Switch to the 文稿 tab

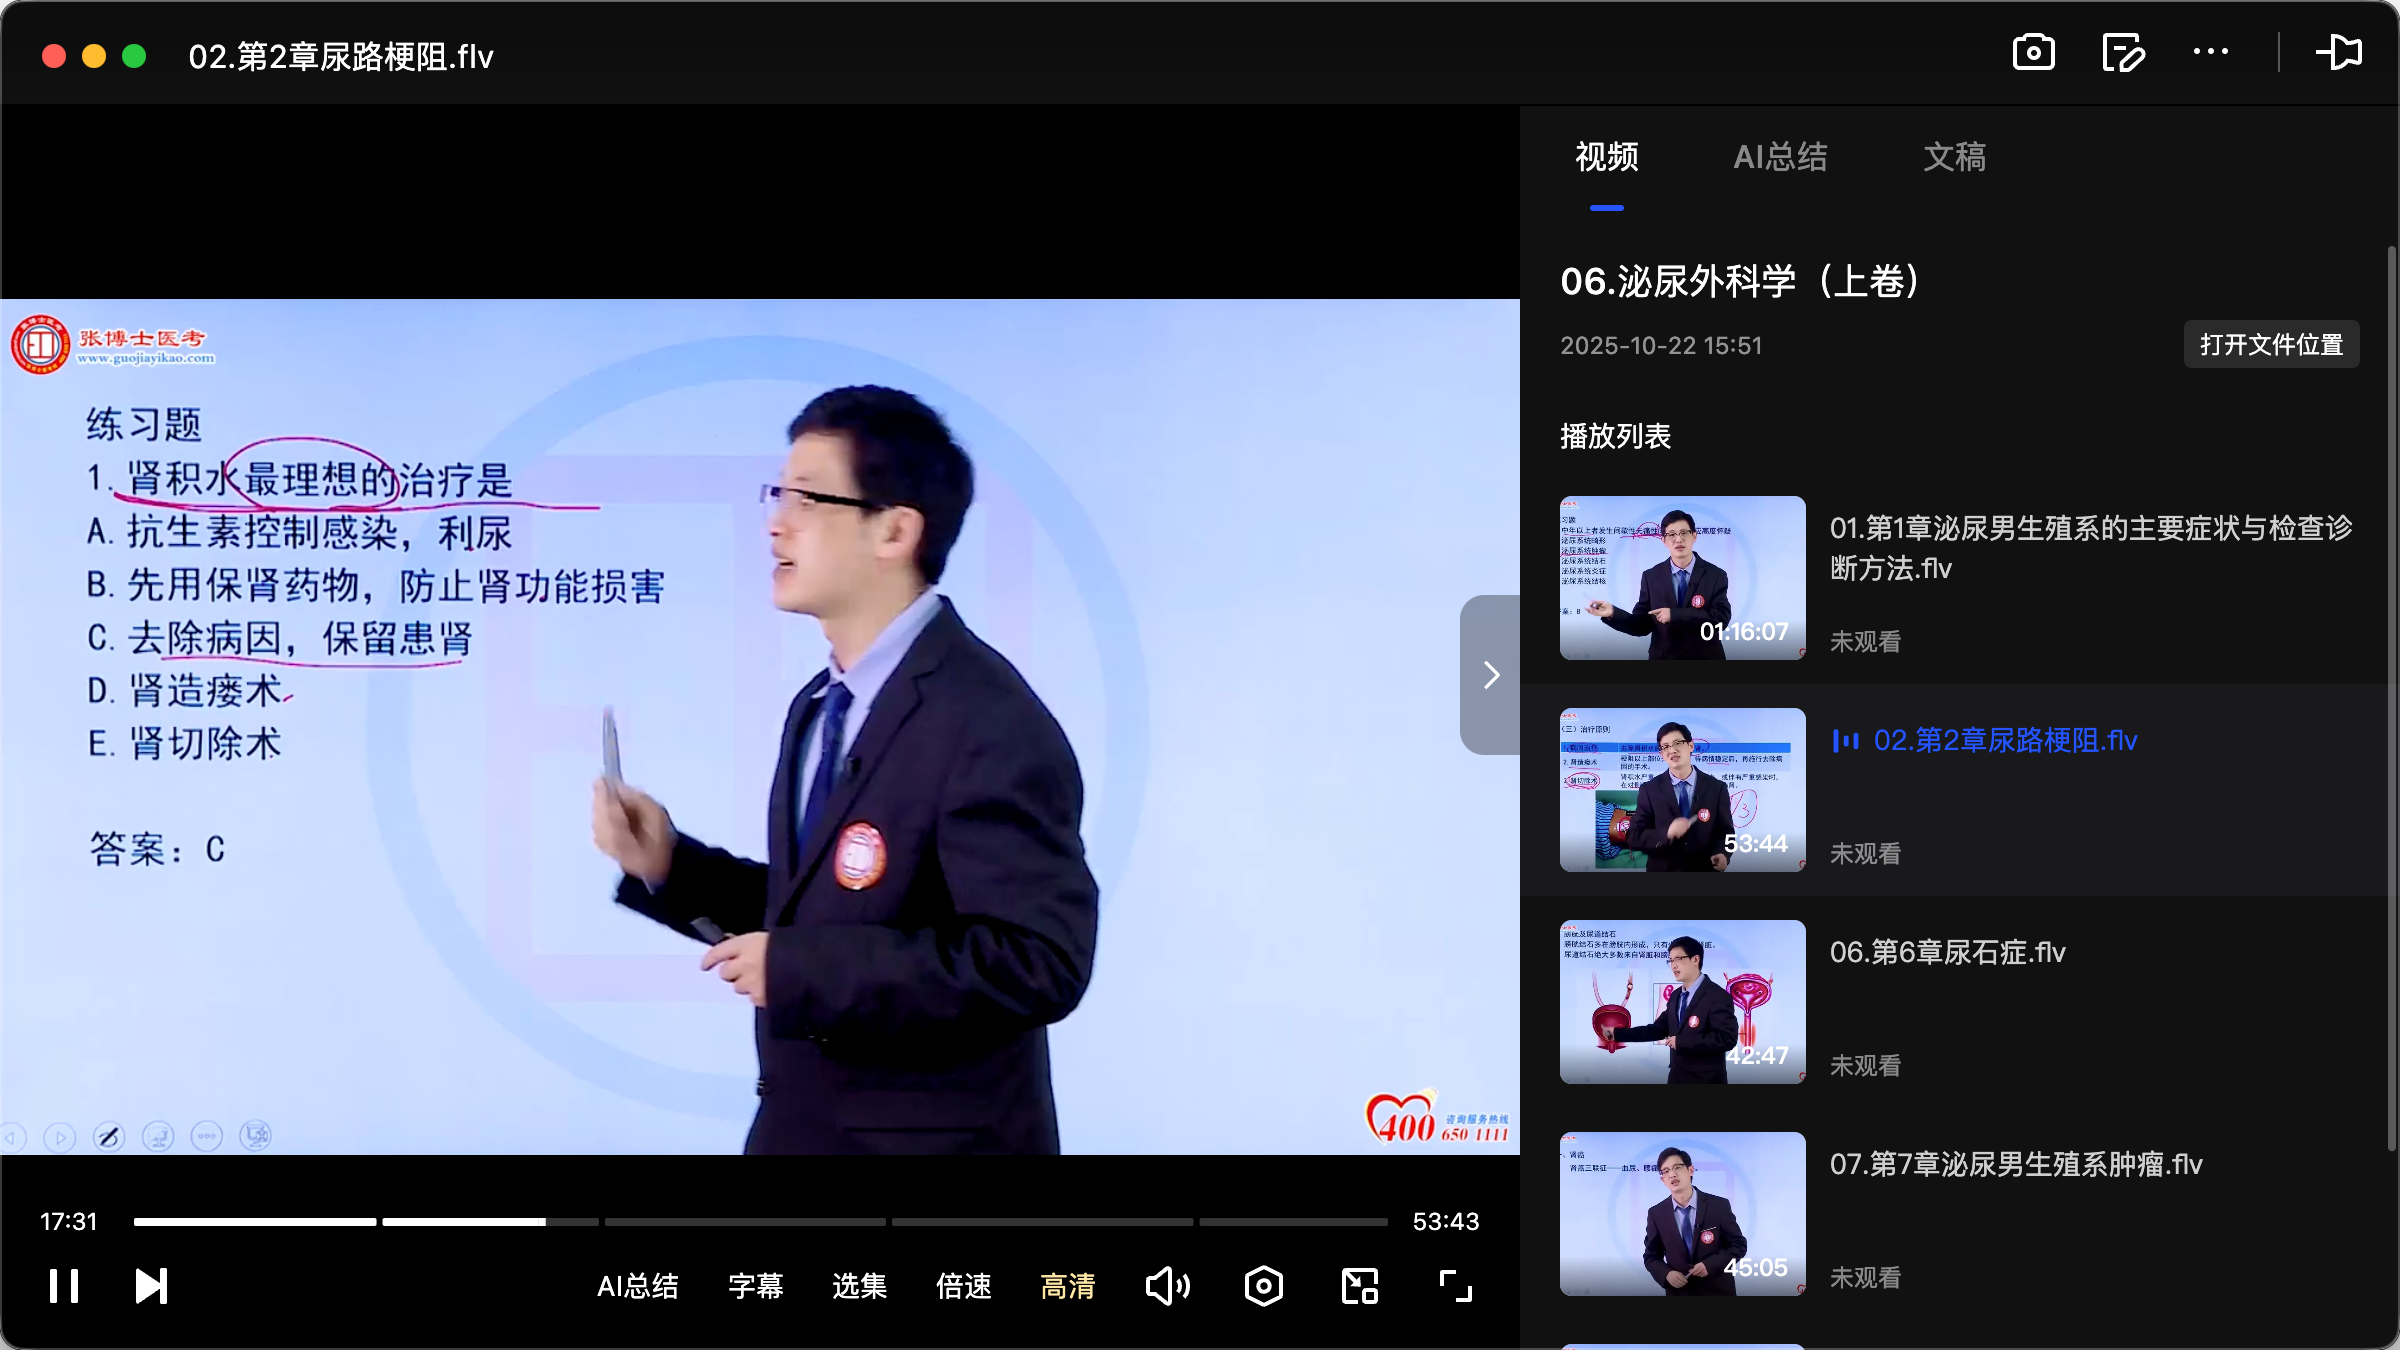click(x=1953, y=158)
